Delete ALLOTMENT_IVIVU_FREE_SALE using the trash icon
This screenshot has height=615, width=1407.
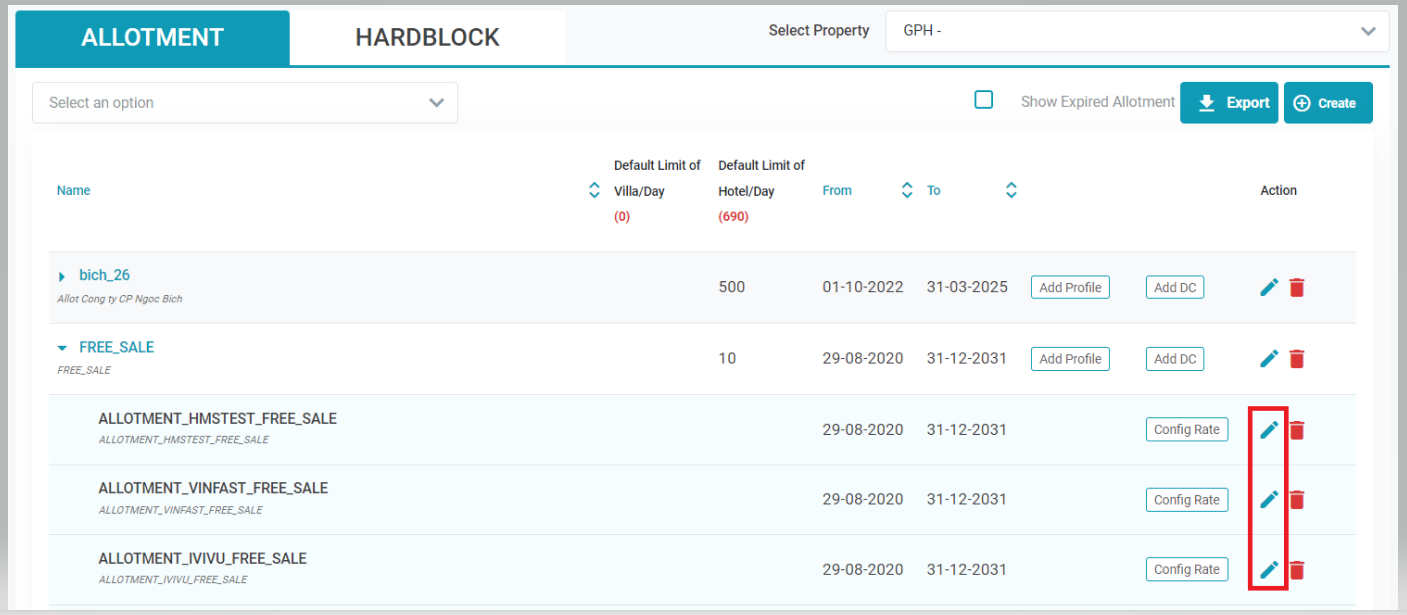pyautogui.click(x=1297, y=570)
